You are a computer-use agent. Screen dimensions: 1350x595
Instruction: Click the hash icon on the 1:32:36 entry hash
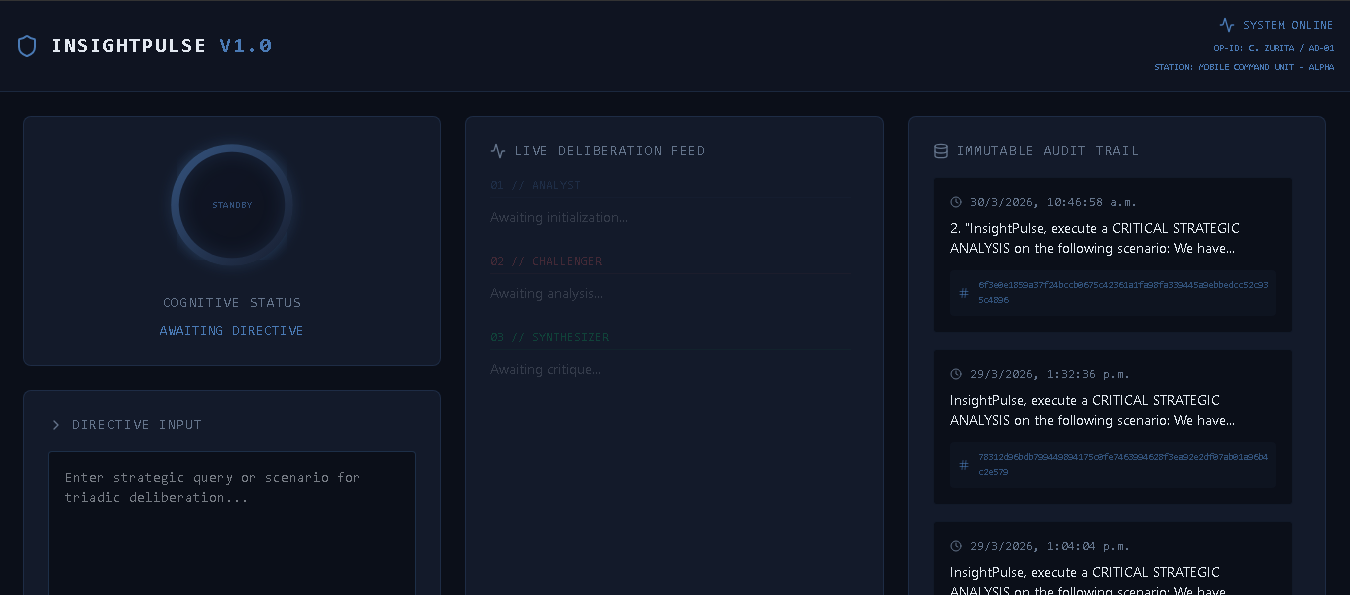(963, 464)
